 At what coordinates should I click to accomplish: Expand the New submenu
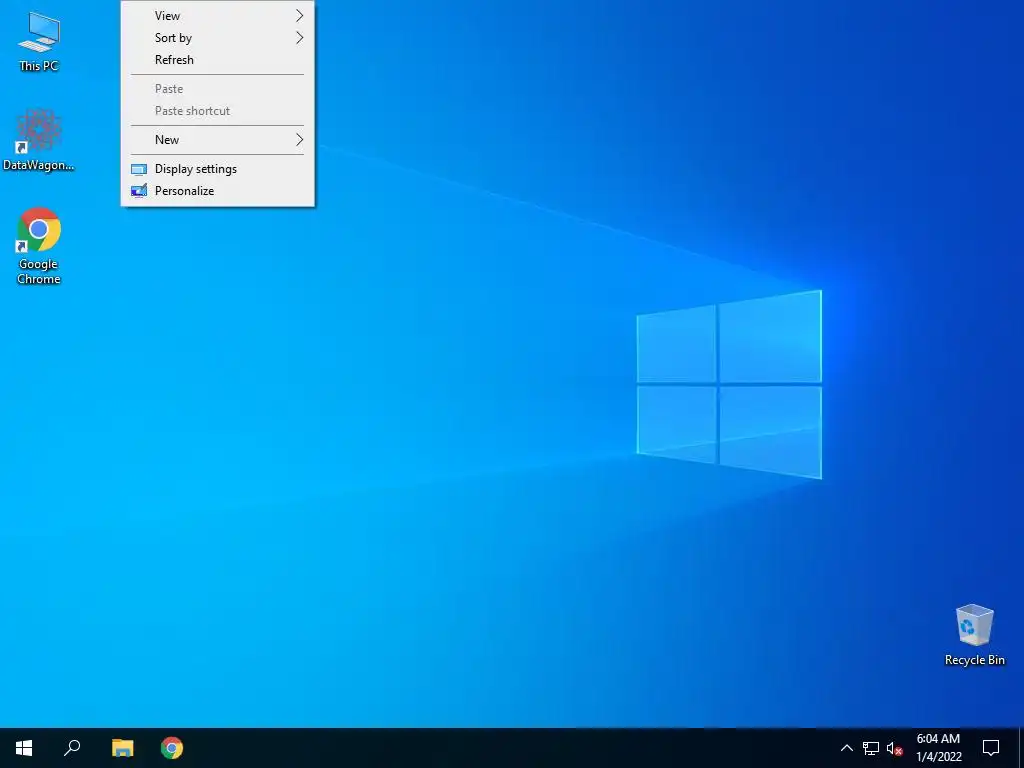point(217,140)
